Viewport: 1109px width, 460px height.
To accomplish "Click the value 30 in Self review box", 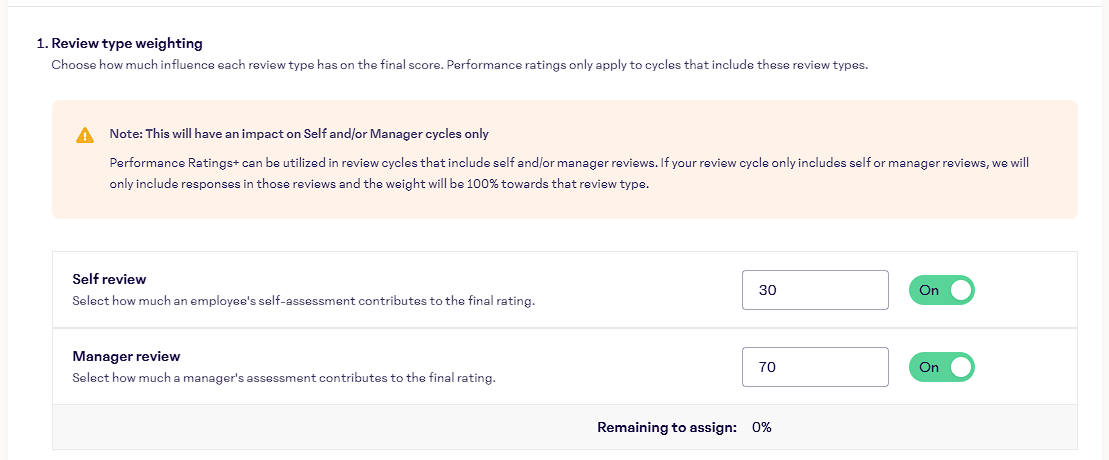I will pyautogui.click(x=768, y=290).
